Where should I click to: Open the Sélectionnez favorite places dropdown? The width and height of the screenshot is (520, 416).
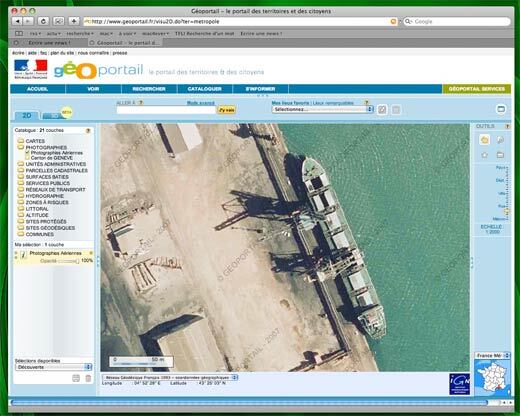click(x=322, y=109)
